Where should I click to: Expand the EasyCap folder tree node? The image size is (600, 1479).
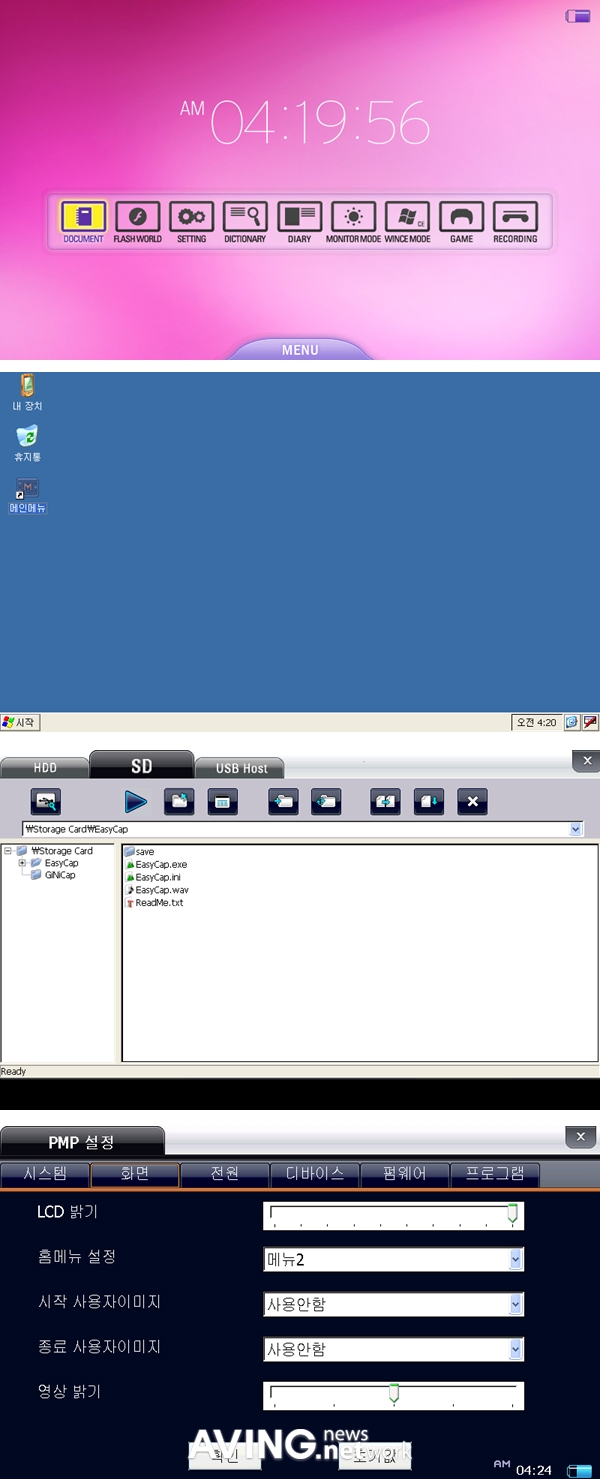point(22,863)
